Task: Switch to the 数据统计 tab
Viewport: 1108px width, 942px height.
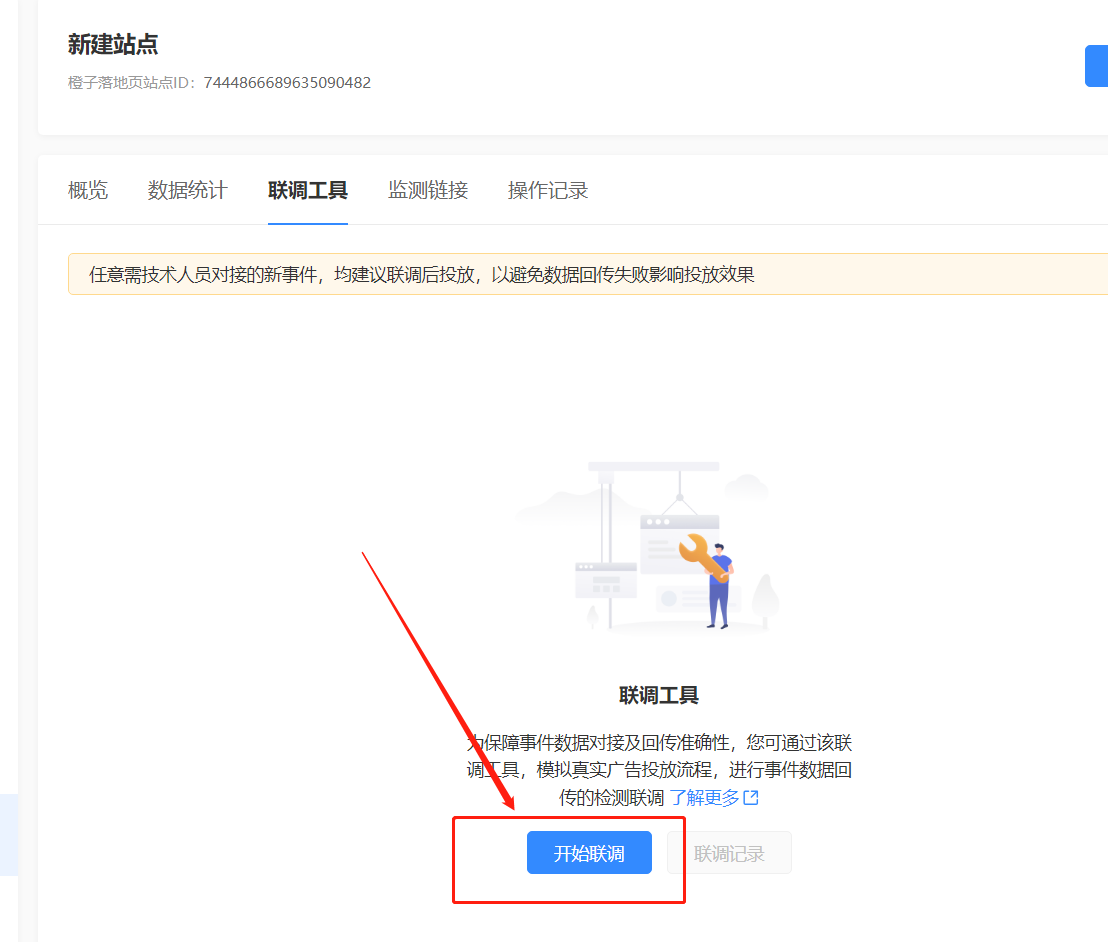Action: pyautogui.click(x=188, y=190)
